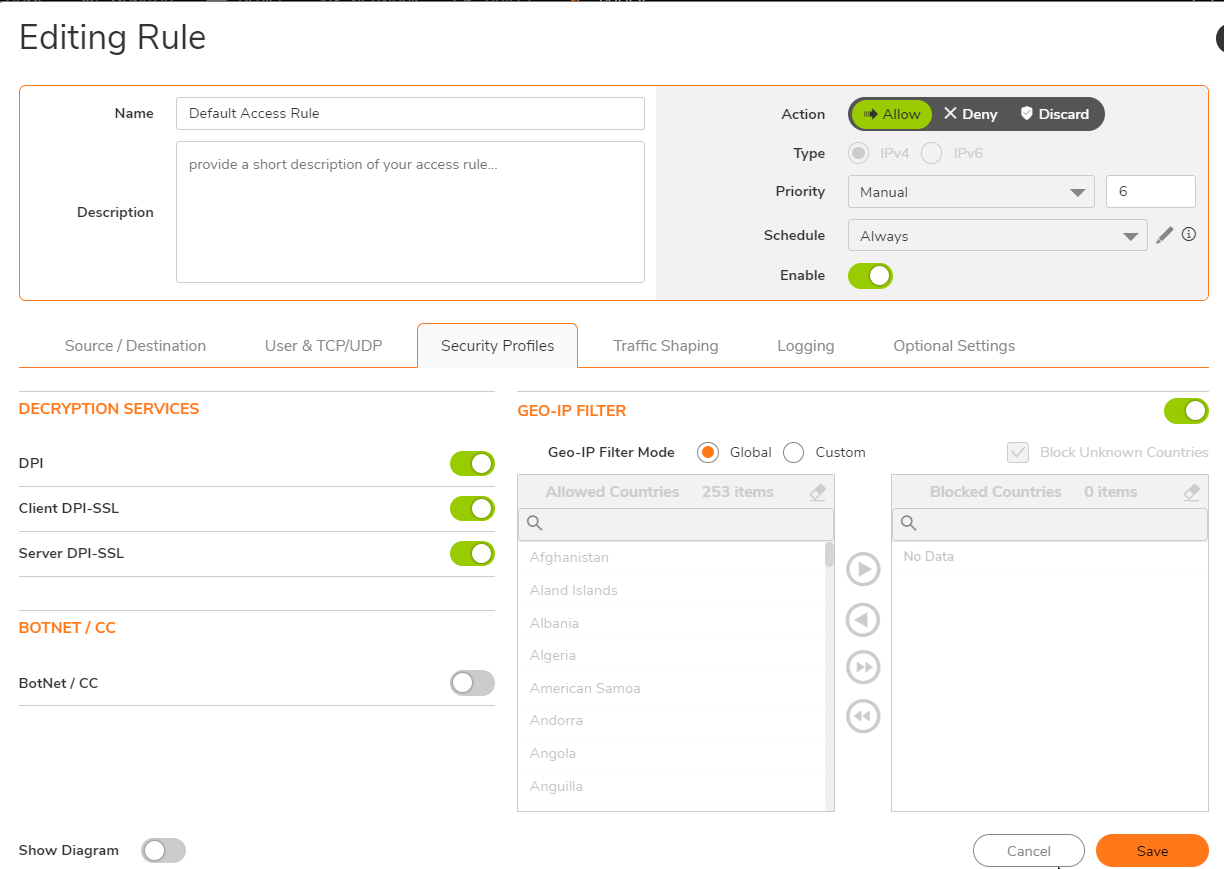Clear Blocked Countries list with eraser icon

(x=1191, y=492)
